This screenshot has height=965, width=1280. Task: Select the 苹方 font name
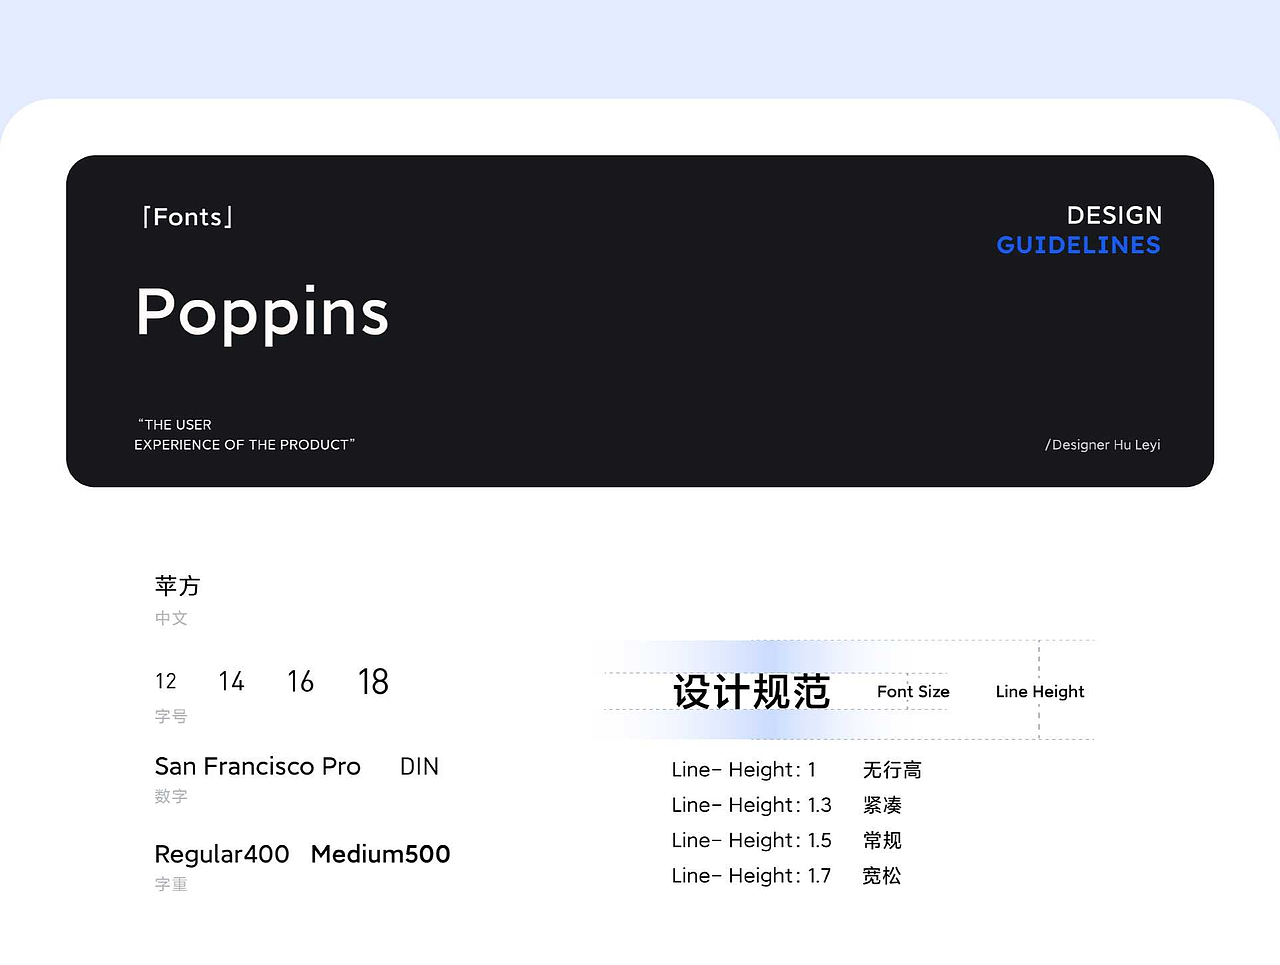click(x=178, y=586)
